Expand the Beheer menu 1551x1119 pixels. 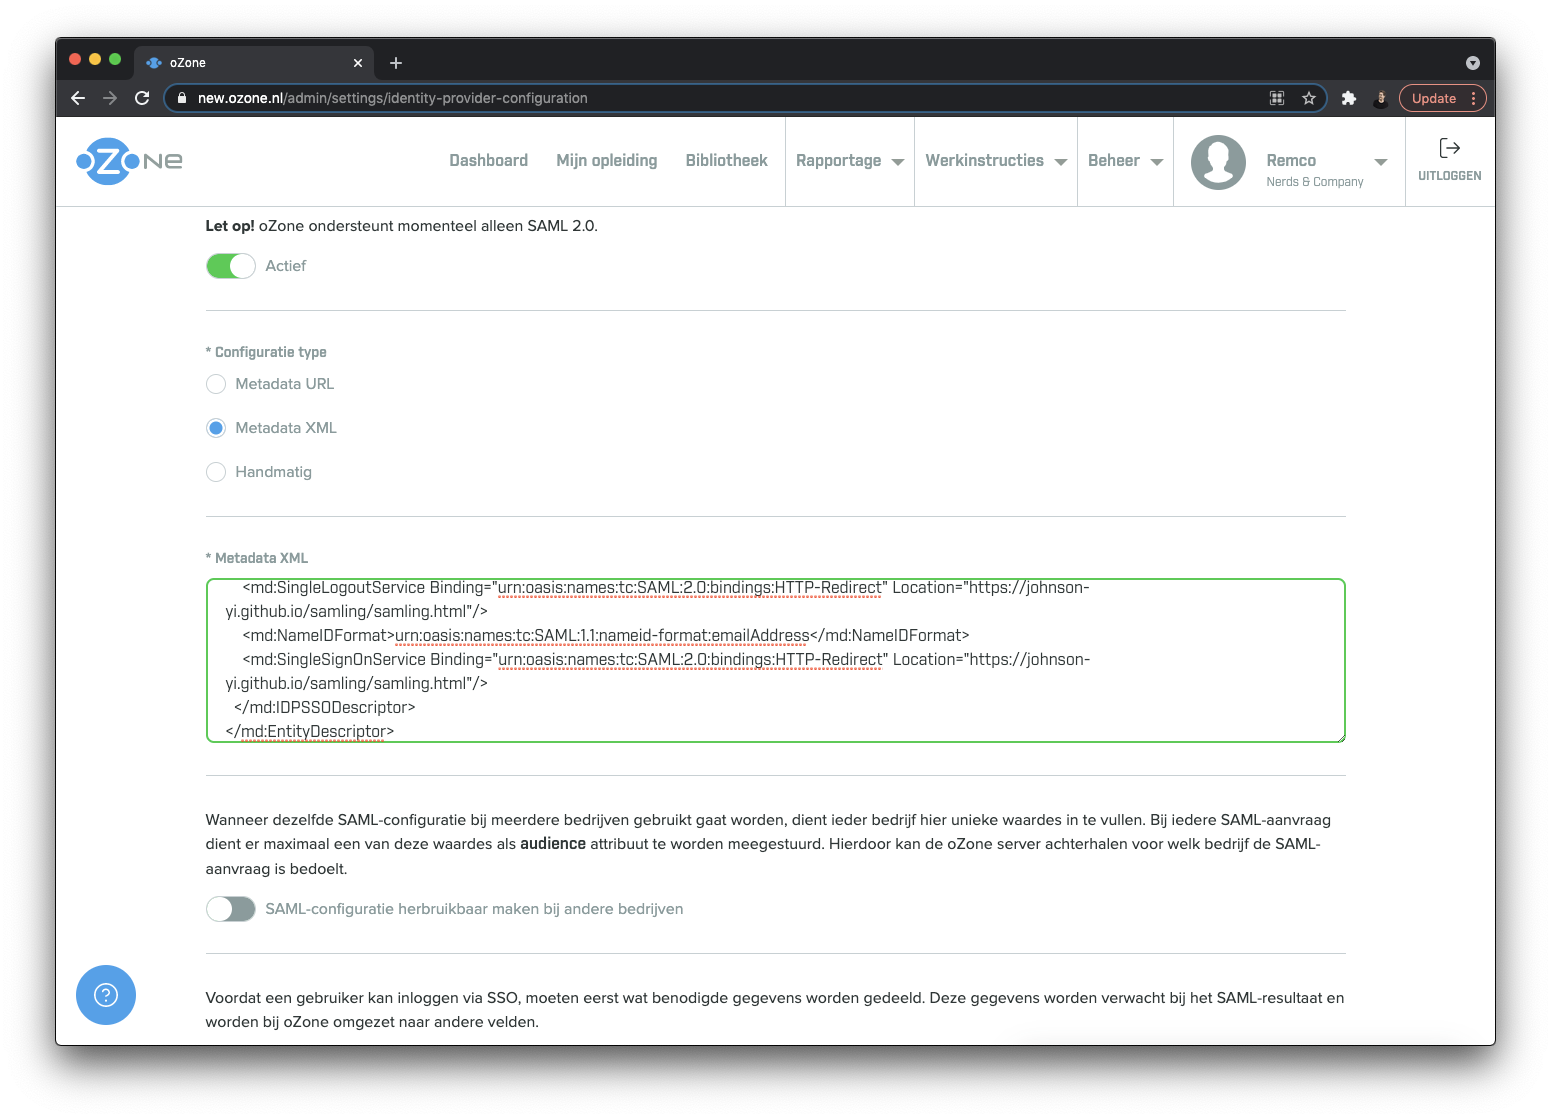click(x=1125, y=161)
